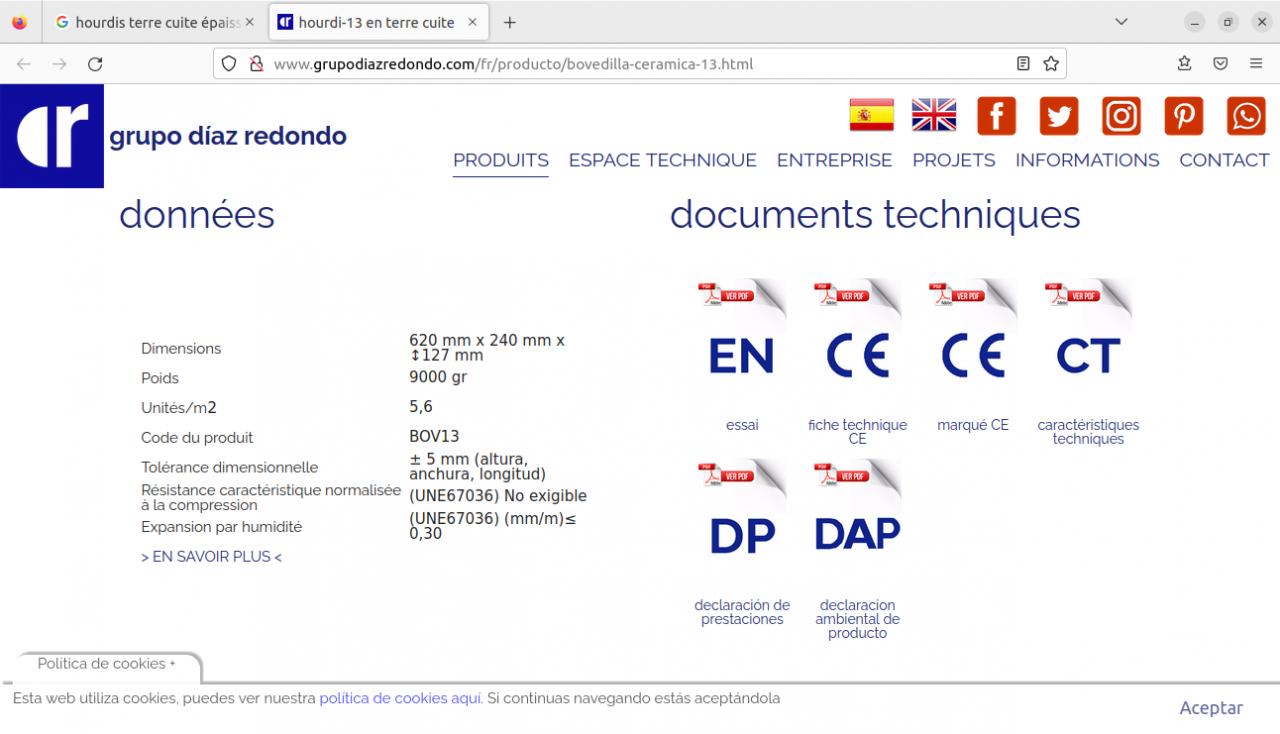
Task: Click the insecure connection padlock icon
Action: pyautogui.click(x=255, y=64)
